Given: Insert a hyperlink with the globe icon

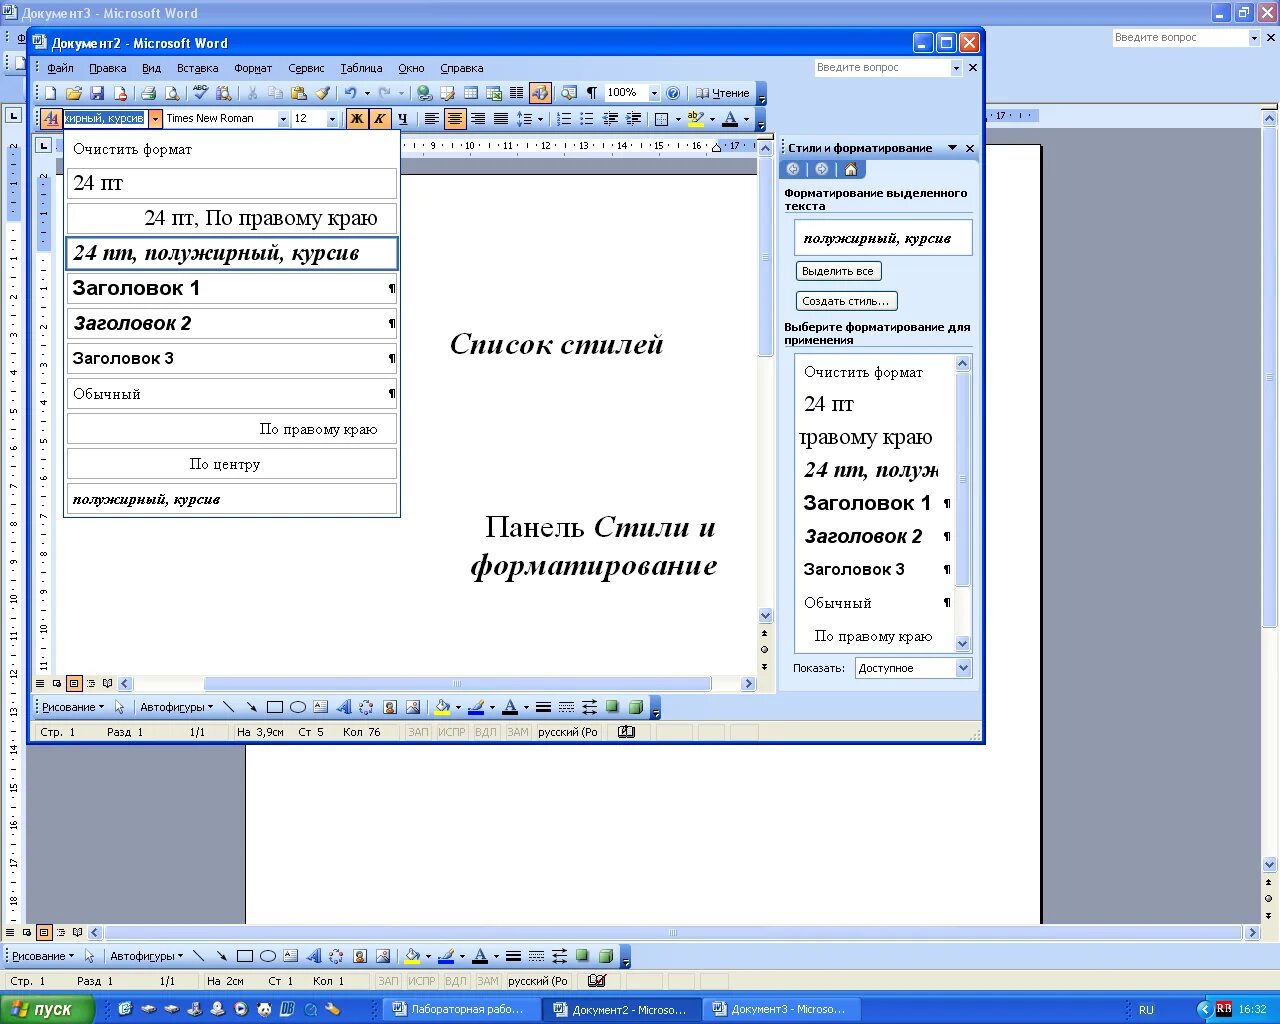Looking at the screenshot, I should click(424, 93).
